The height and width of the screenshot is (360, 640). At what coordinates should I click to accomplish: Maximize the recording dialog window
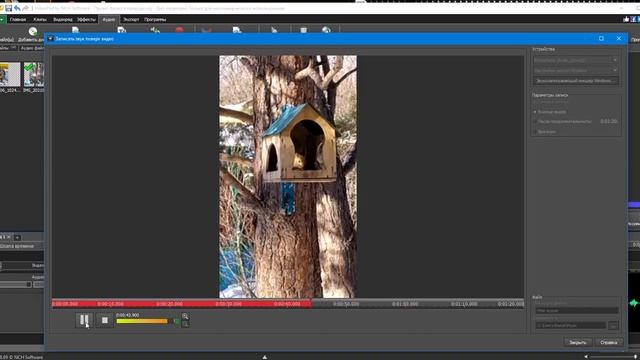(601, 38)
